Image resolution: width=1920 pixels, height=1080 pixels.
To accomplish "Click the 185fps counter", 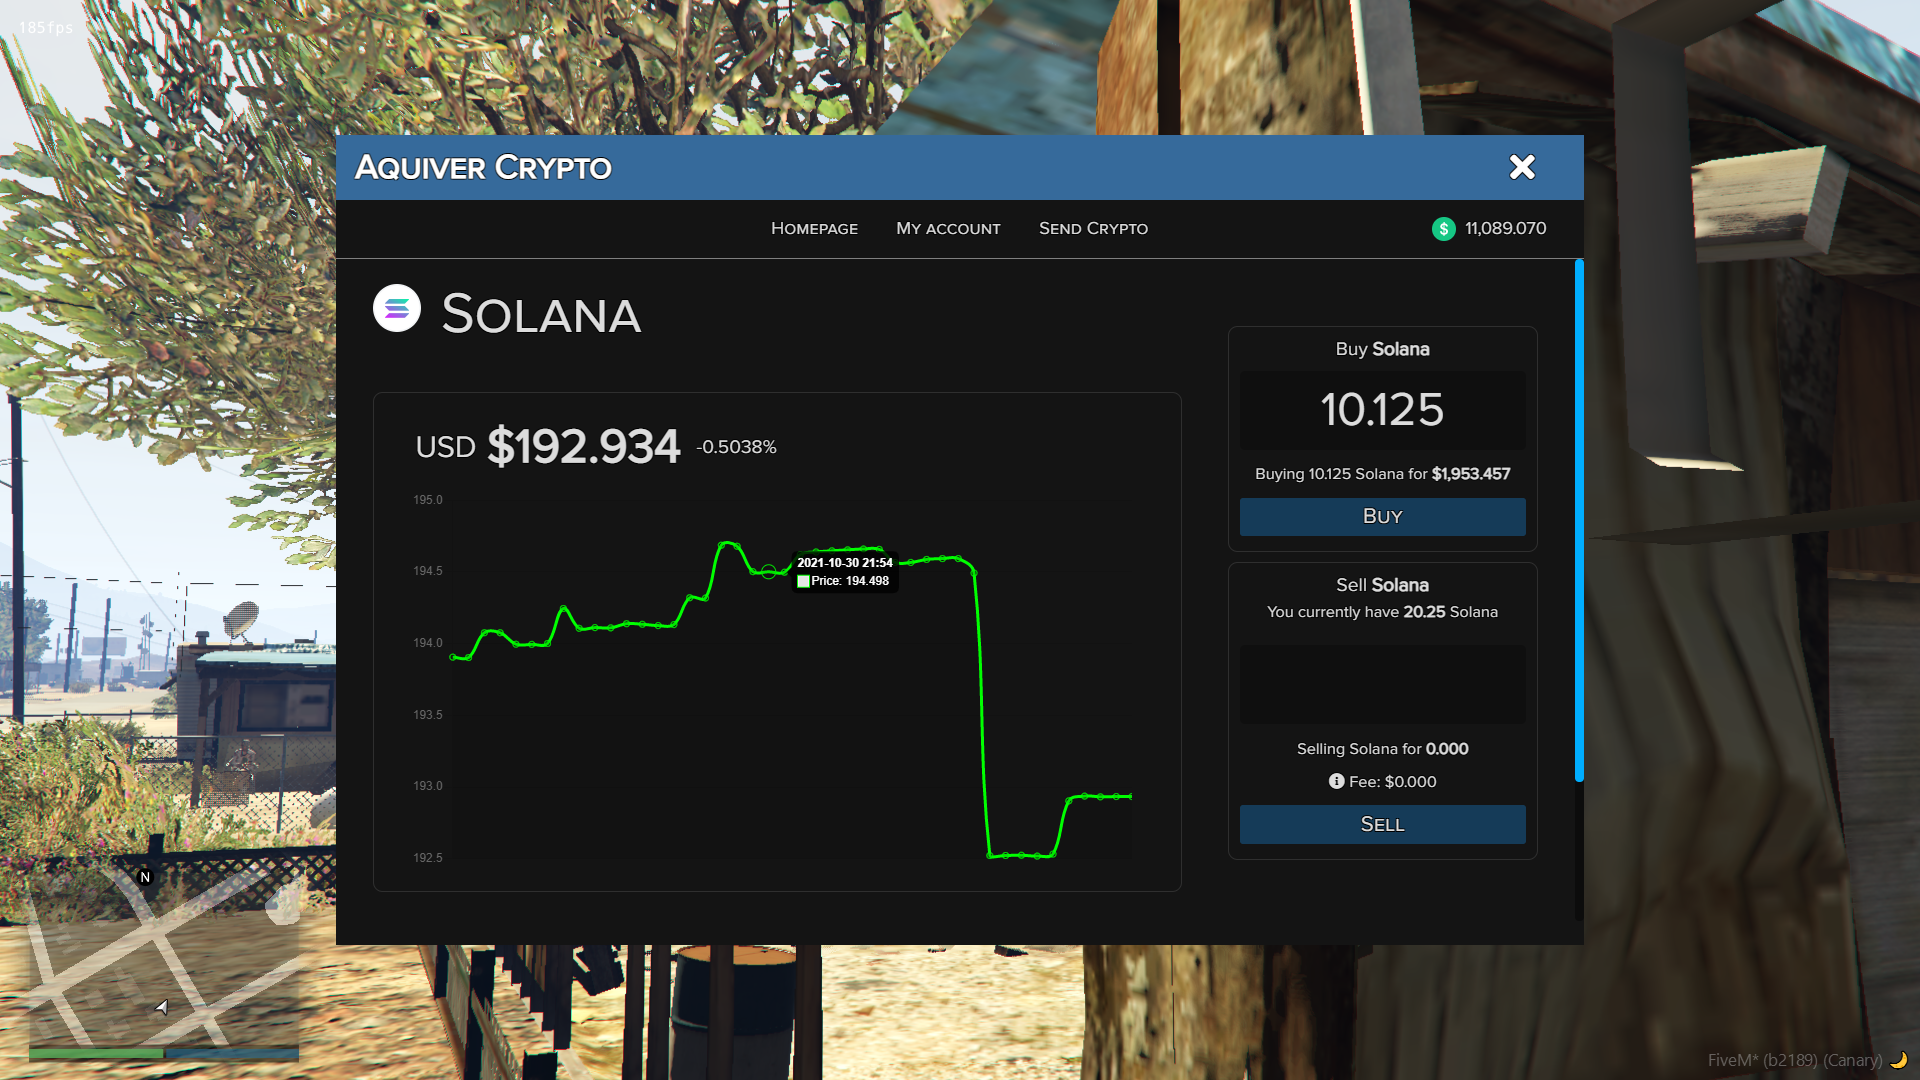I will click(x=46, y=28).
